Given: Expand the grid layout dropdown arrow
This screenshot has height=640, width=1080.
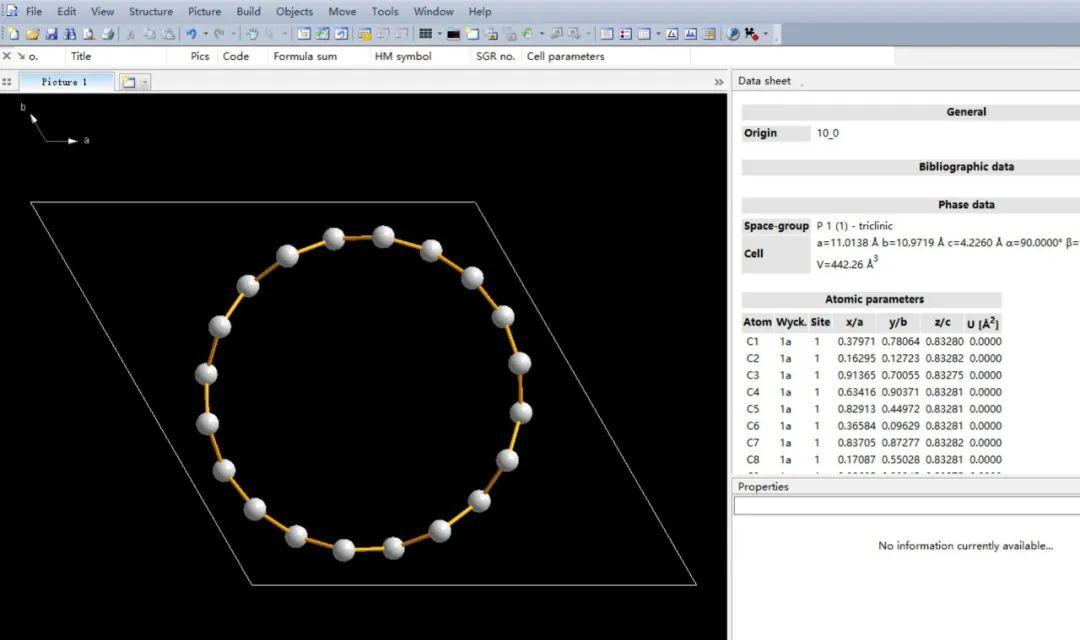Looking at the screenshot, I should click(439, 34).
